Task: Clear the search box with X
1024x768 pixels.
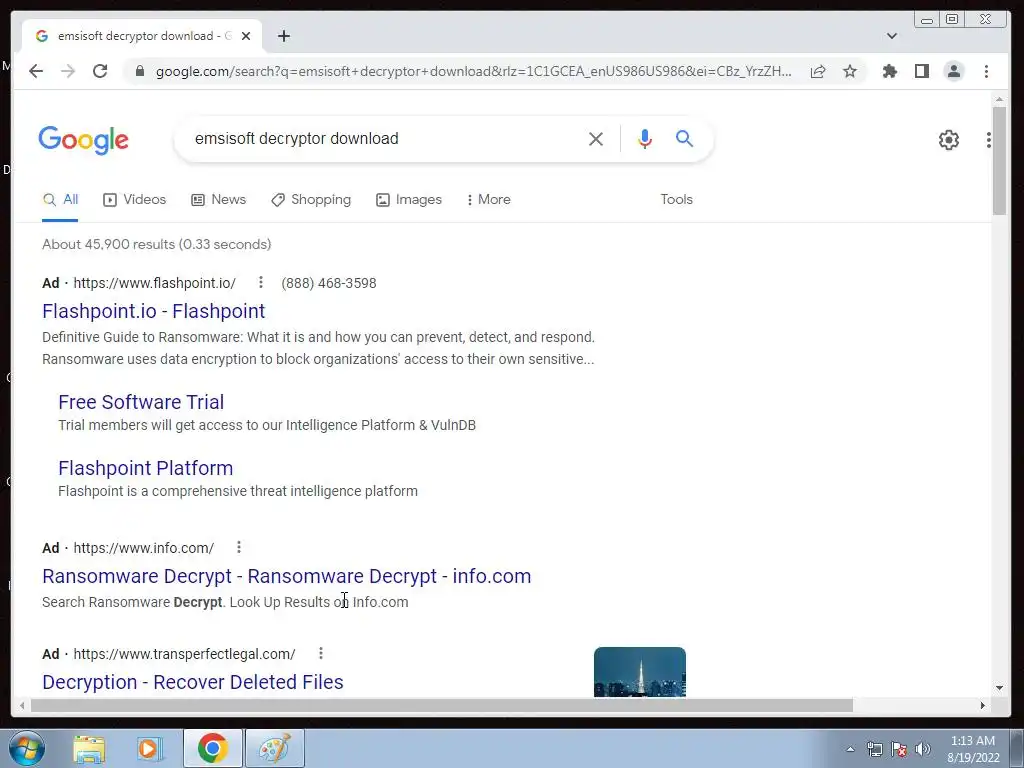Action: (596, 138)
